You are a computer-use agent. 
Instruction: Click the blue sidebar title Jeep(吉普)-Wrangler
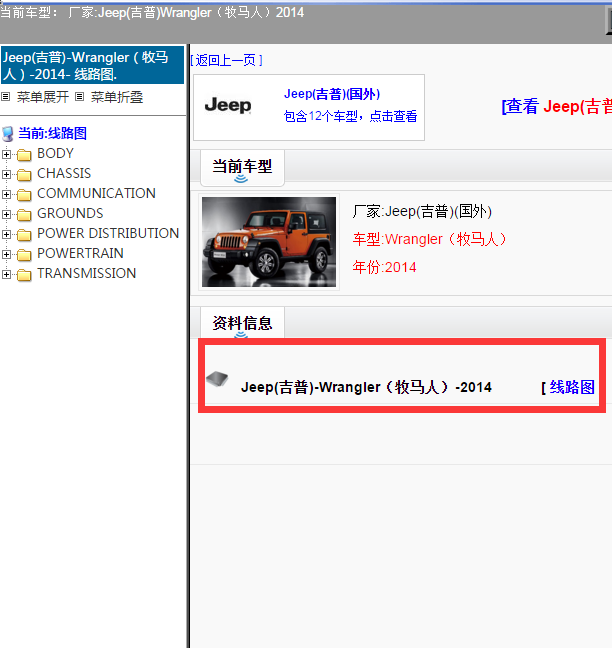tap(92, 65)
